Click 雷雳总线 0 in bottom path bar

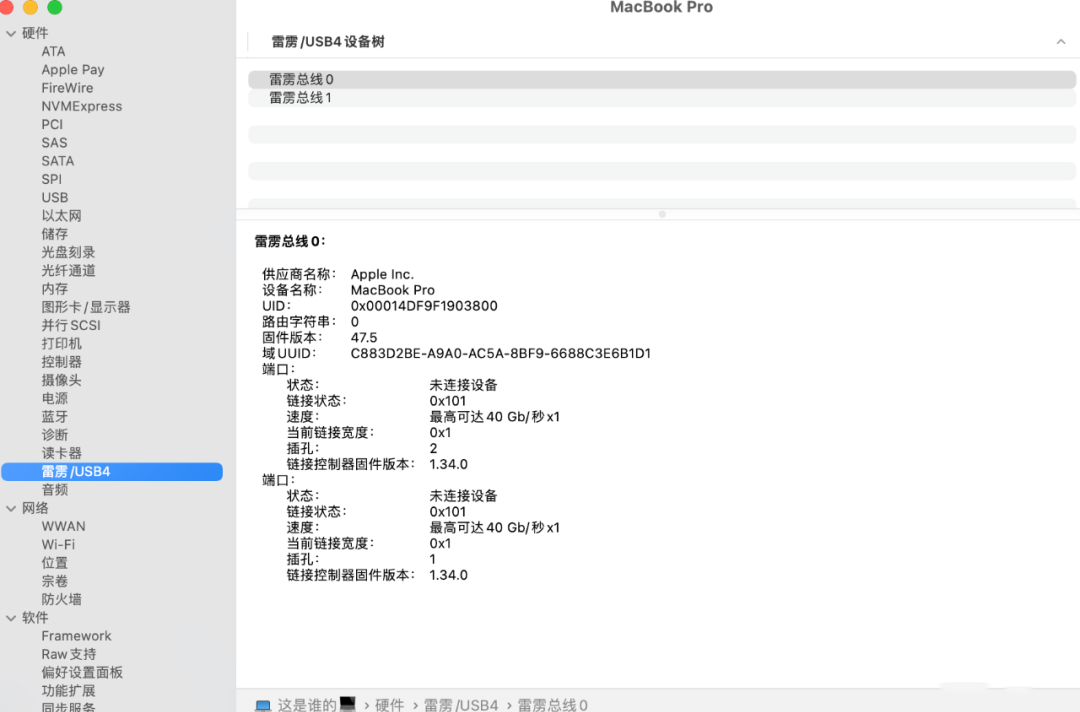coord(552,704)
